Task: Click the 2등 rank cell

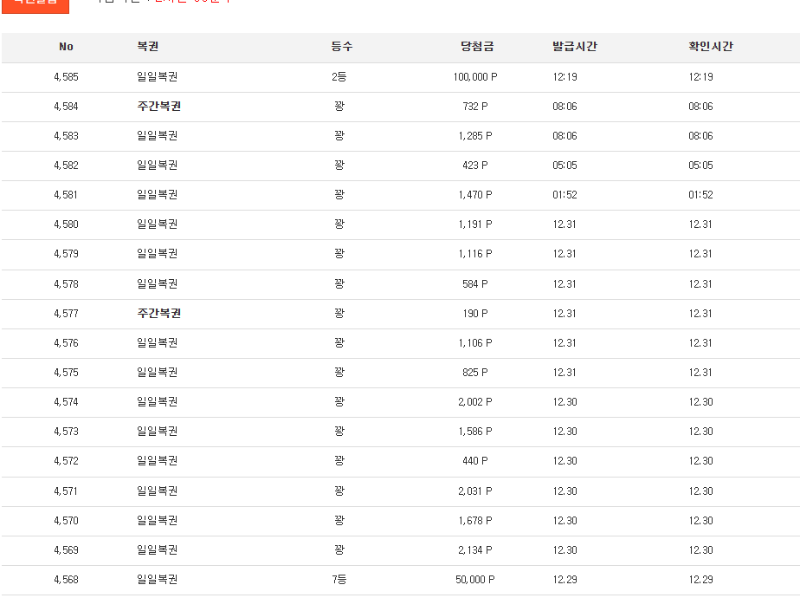Action: coord(340,77)
